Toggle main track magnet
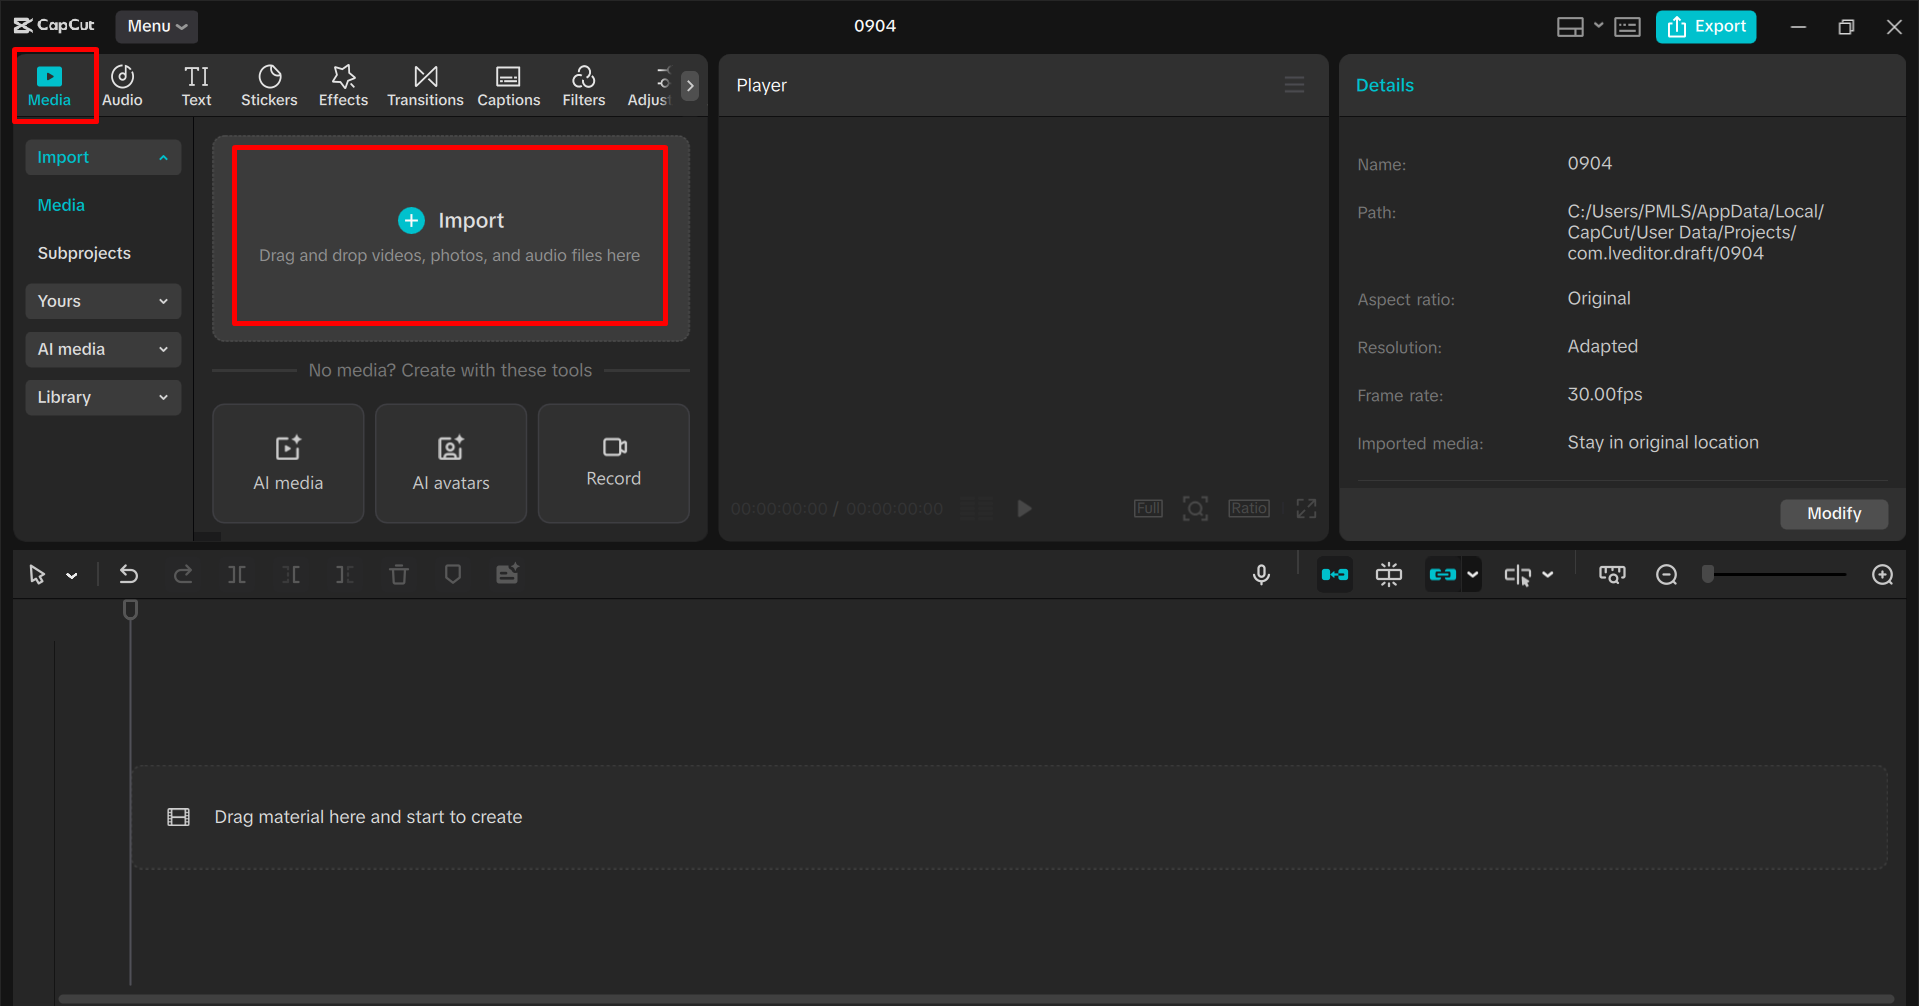 click(1335, 574)
